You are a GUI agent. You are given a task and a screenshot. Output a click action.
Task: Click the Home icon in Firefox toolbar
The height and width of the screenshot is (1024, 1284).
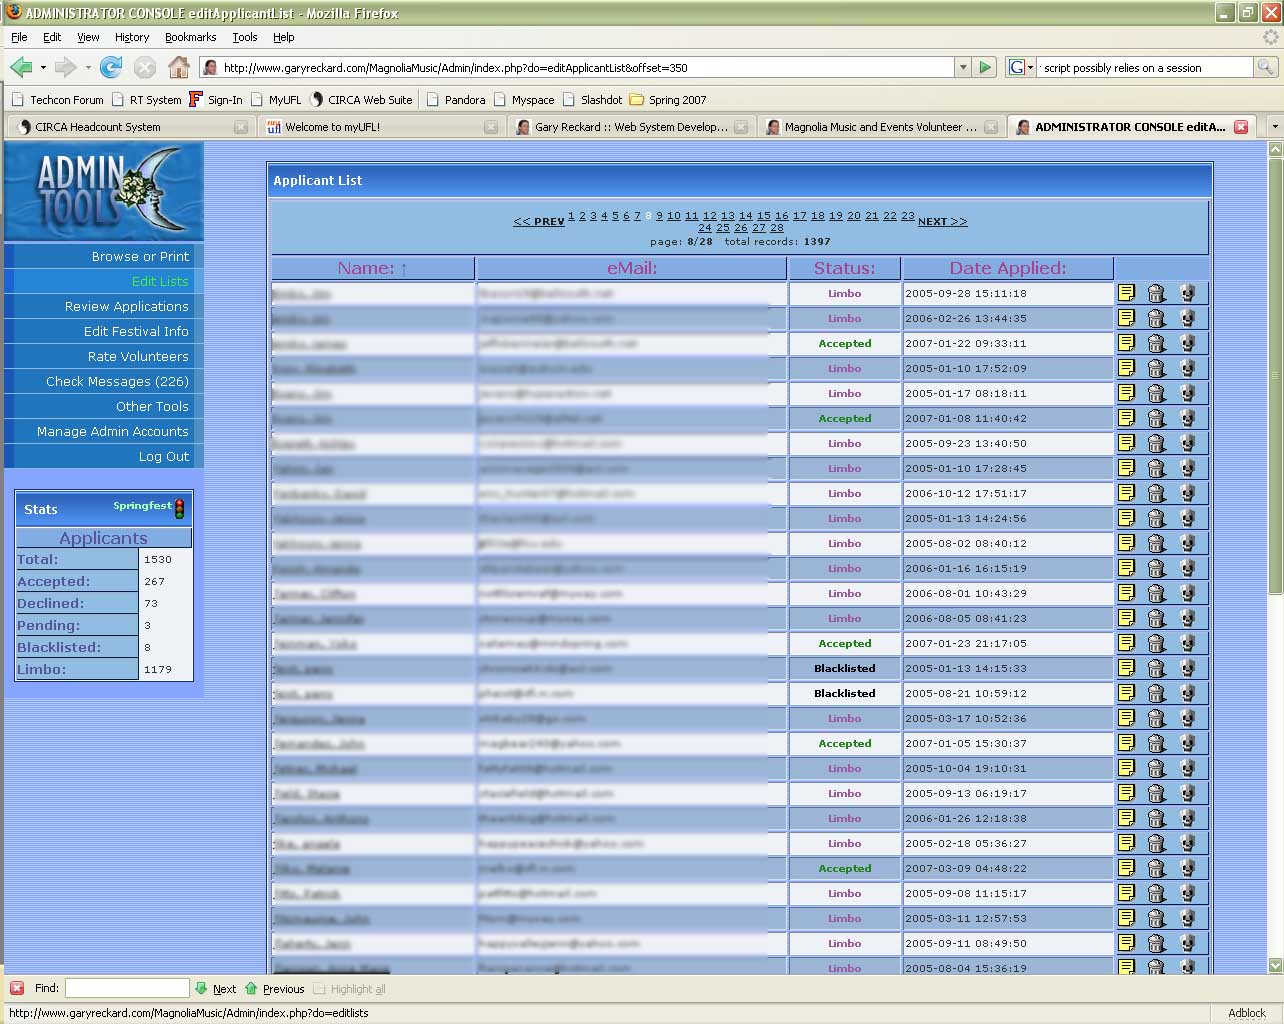(178, 67)
